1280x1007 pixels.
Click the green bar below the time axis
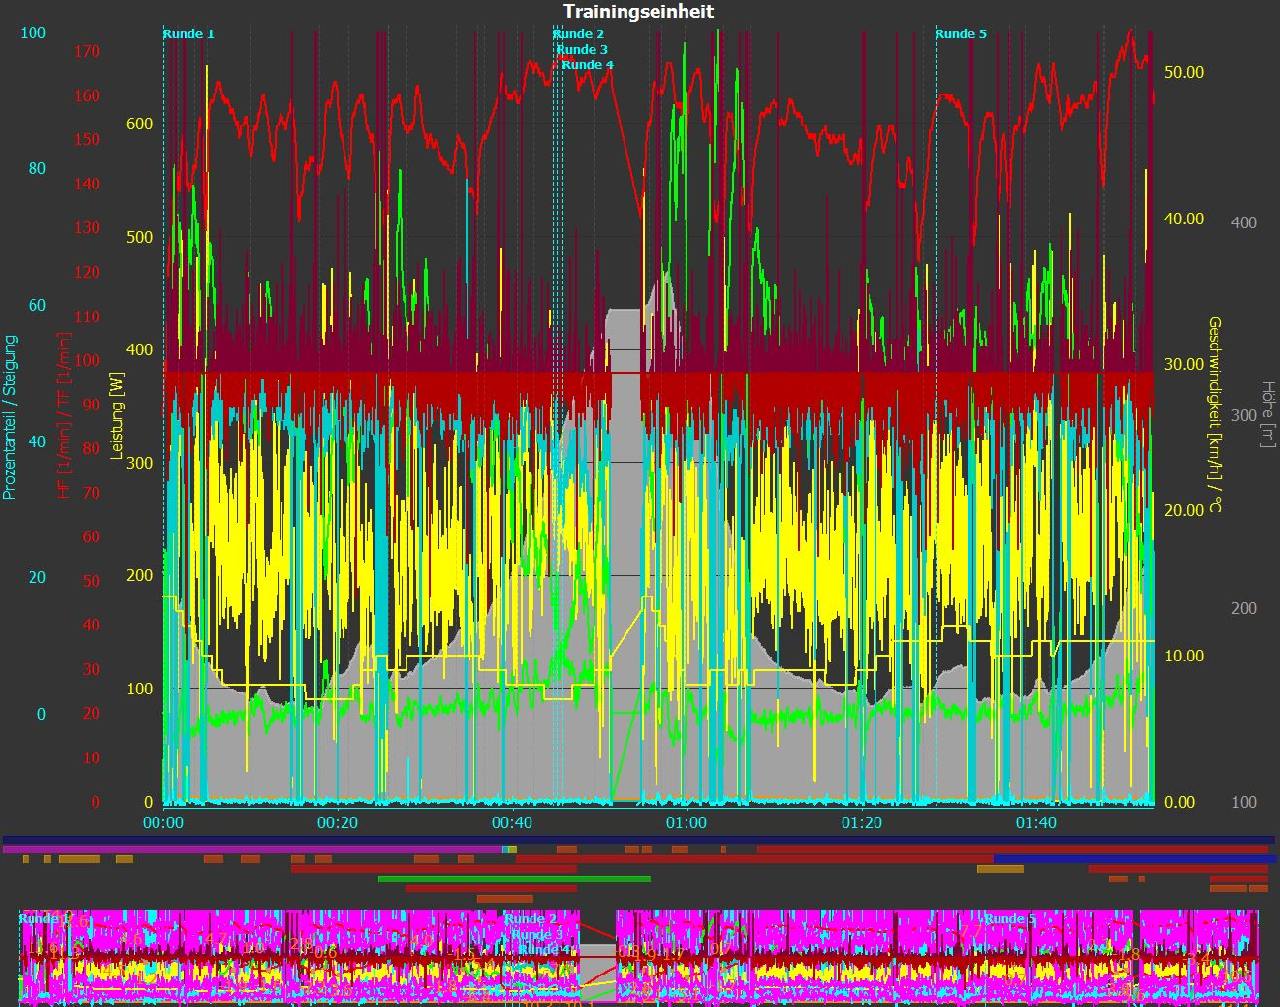(x=514, y=879)
